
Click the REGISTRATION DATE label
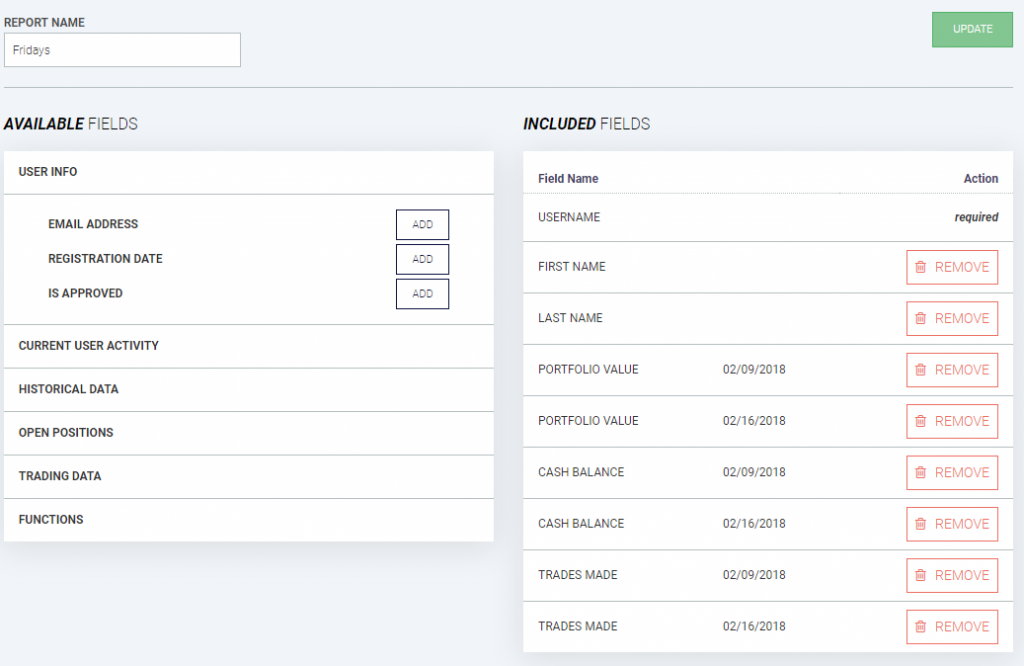coord(105,259)
